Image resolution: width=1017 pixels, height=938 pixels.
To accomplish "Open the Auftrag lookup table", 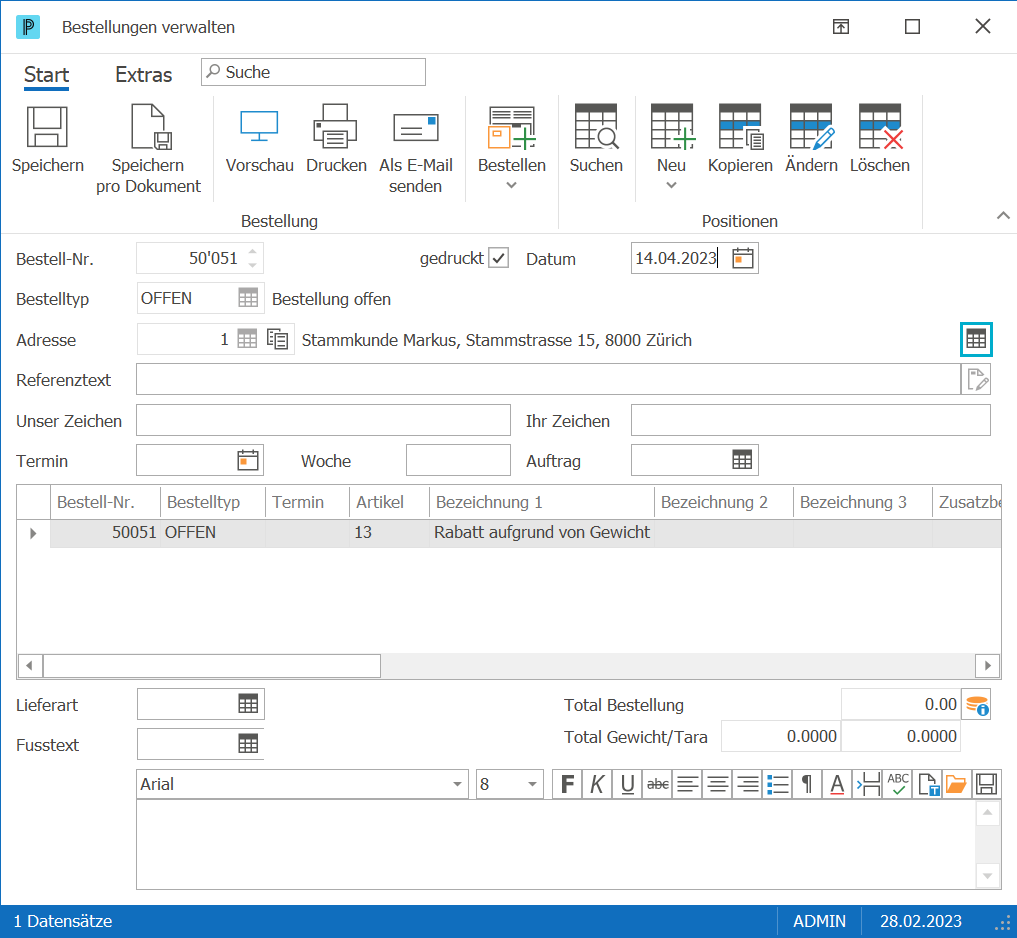I will tap(742, 461).
